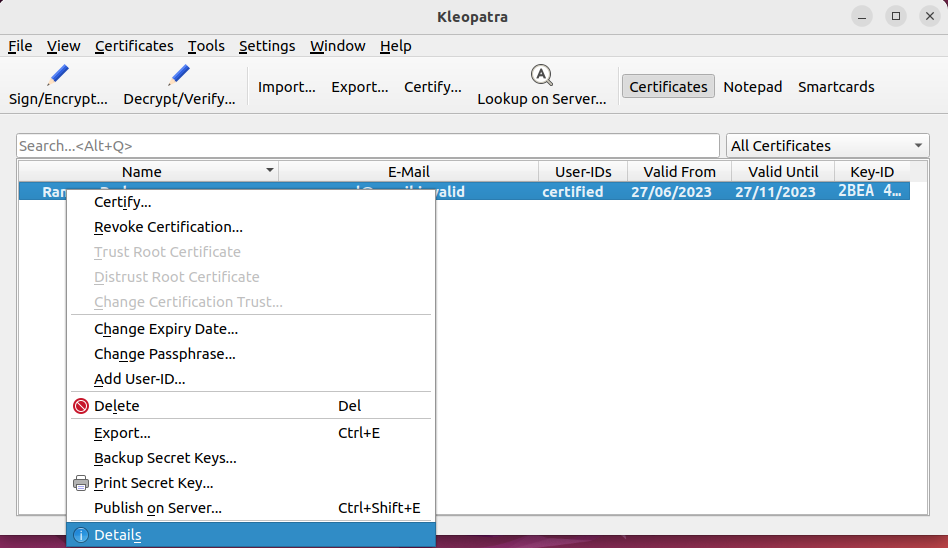
Task: Click the red Delete icon in context menu
Action: click(80, 406)
